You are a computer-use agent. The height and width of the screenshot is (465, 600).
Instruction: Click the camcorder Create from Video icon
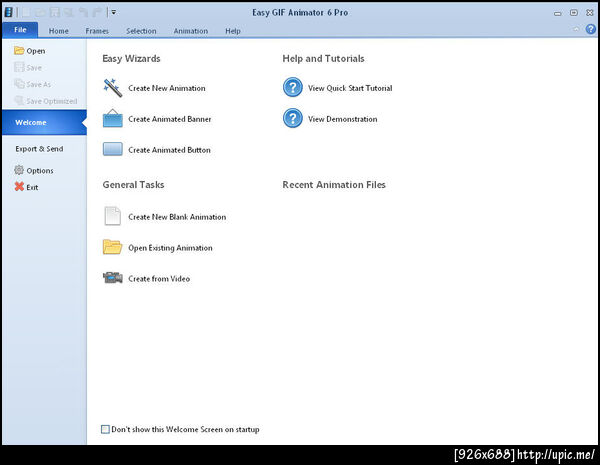[113, 278]
